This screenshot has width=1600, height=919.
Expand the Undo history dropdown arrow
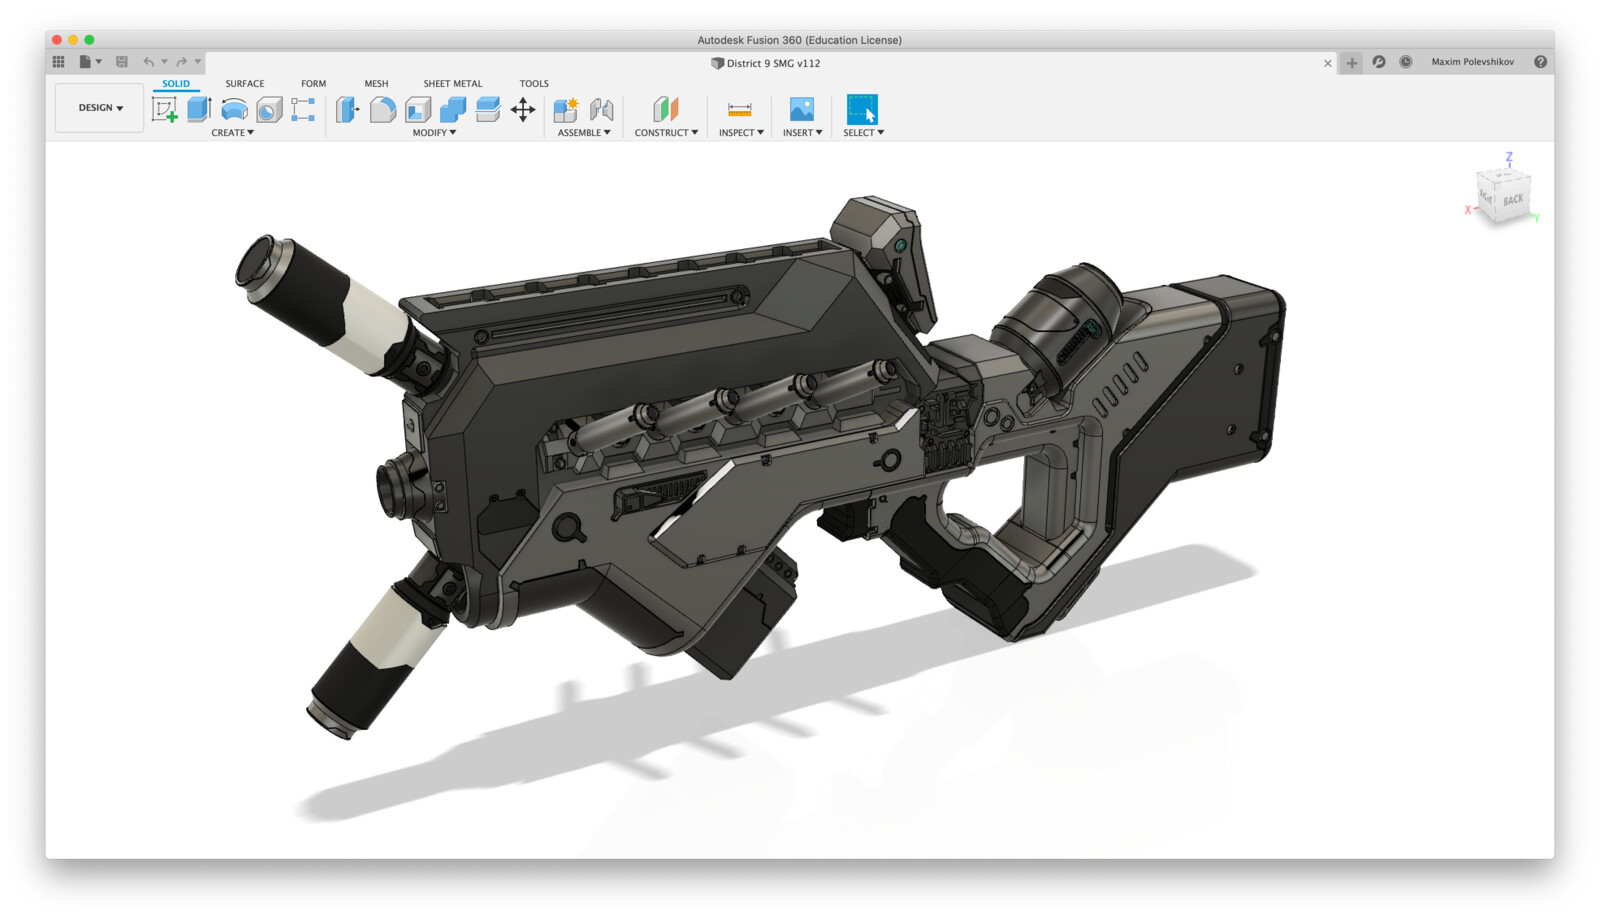[164, 62]
